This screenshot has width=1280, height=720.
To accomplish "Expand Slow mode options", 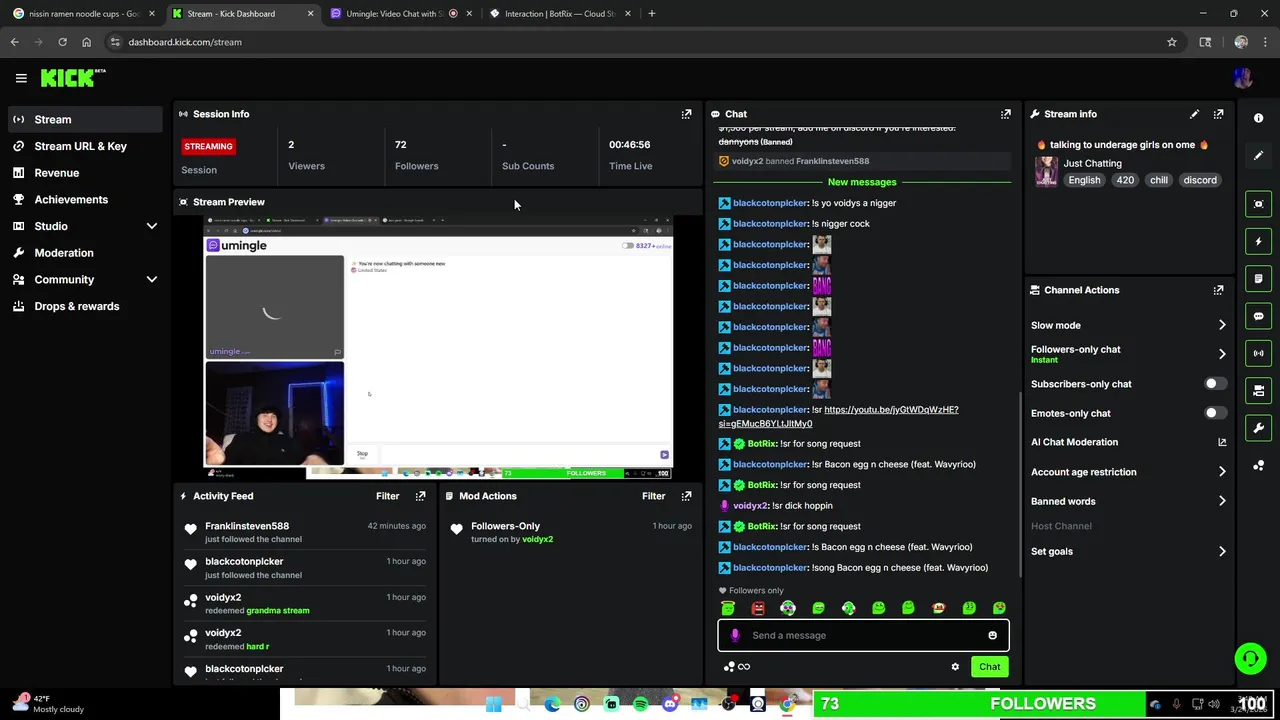I will (x=1222, y=325).
